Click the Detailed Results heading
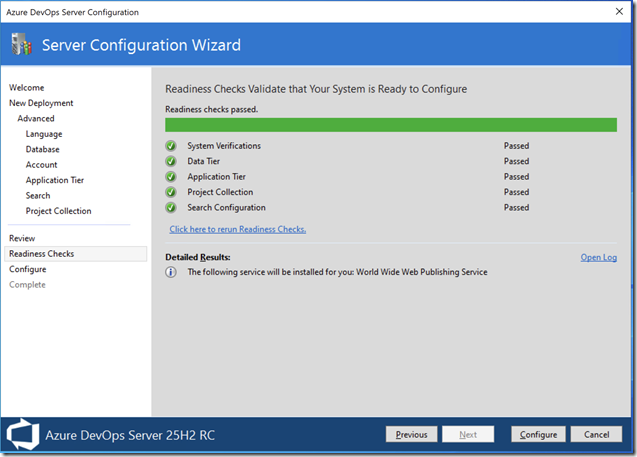 pos(198,258)
